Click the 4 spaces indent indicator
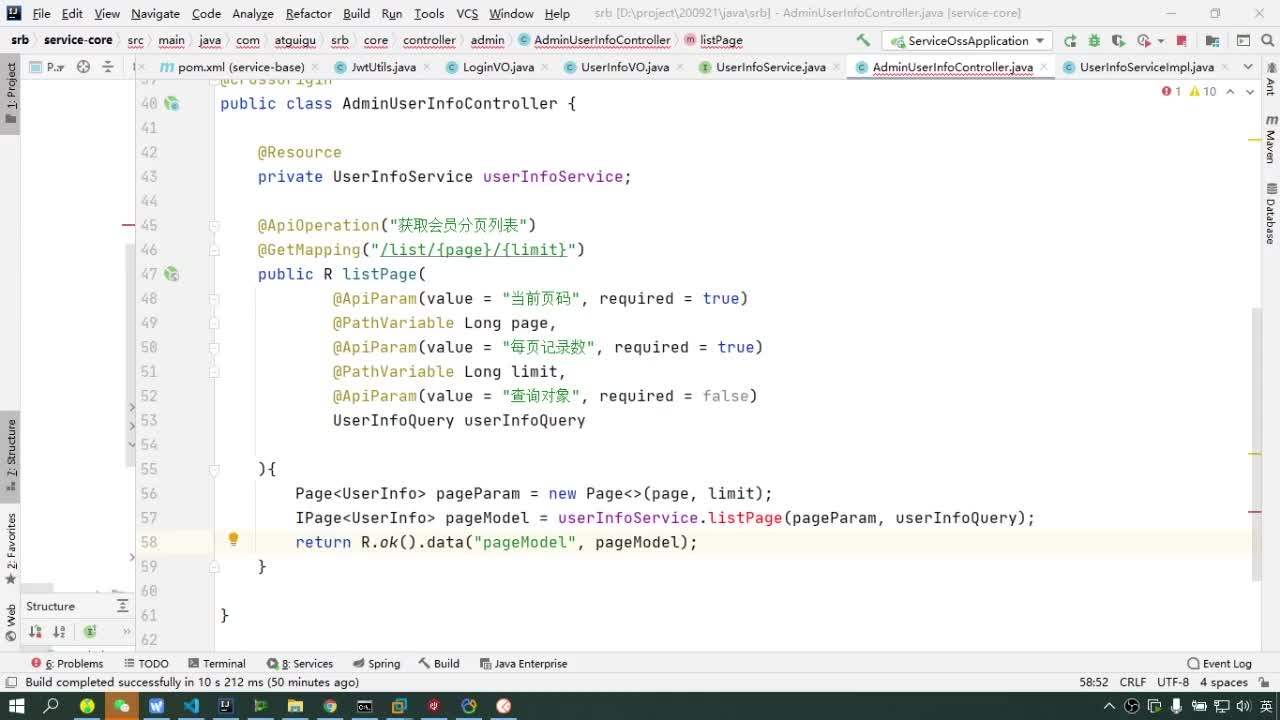The width and height of the screenshot is (1280, 720). (x=1223, y=682)
